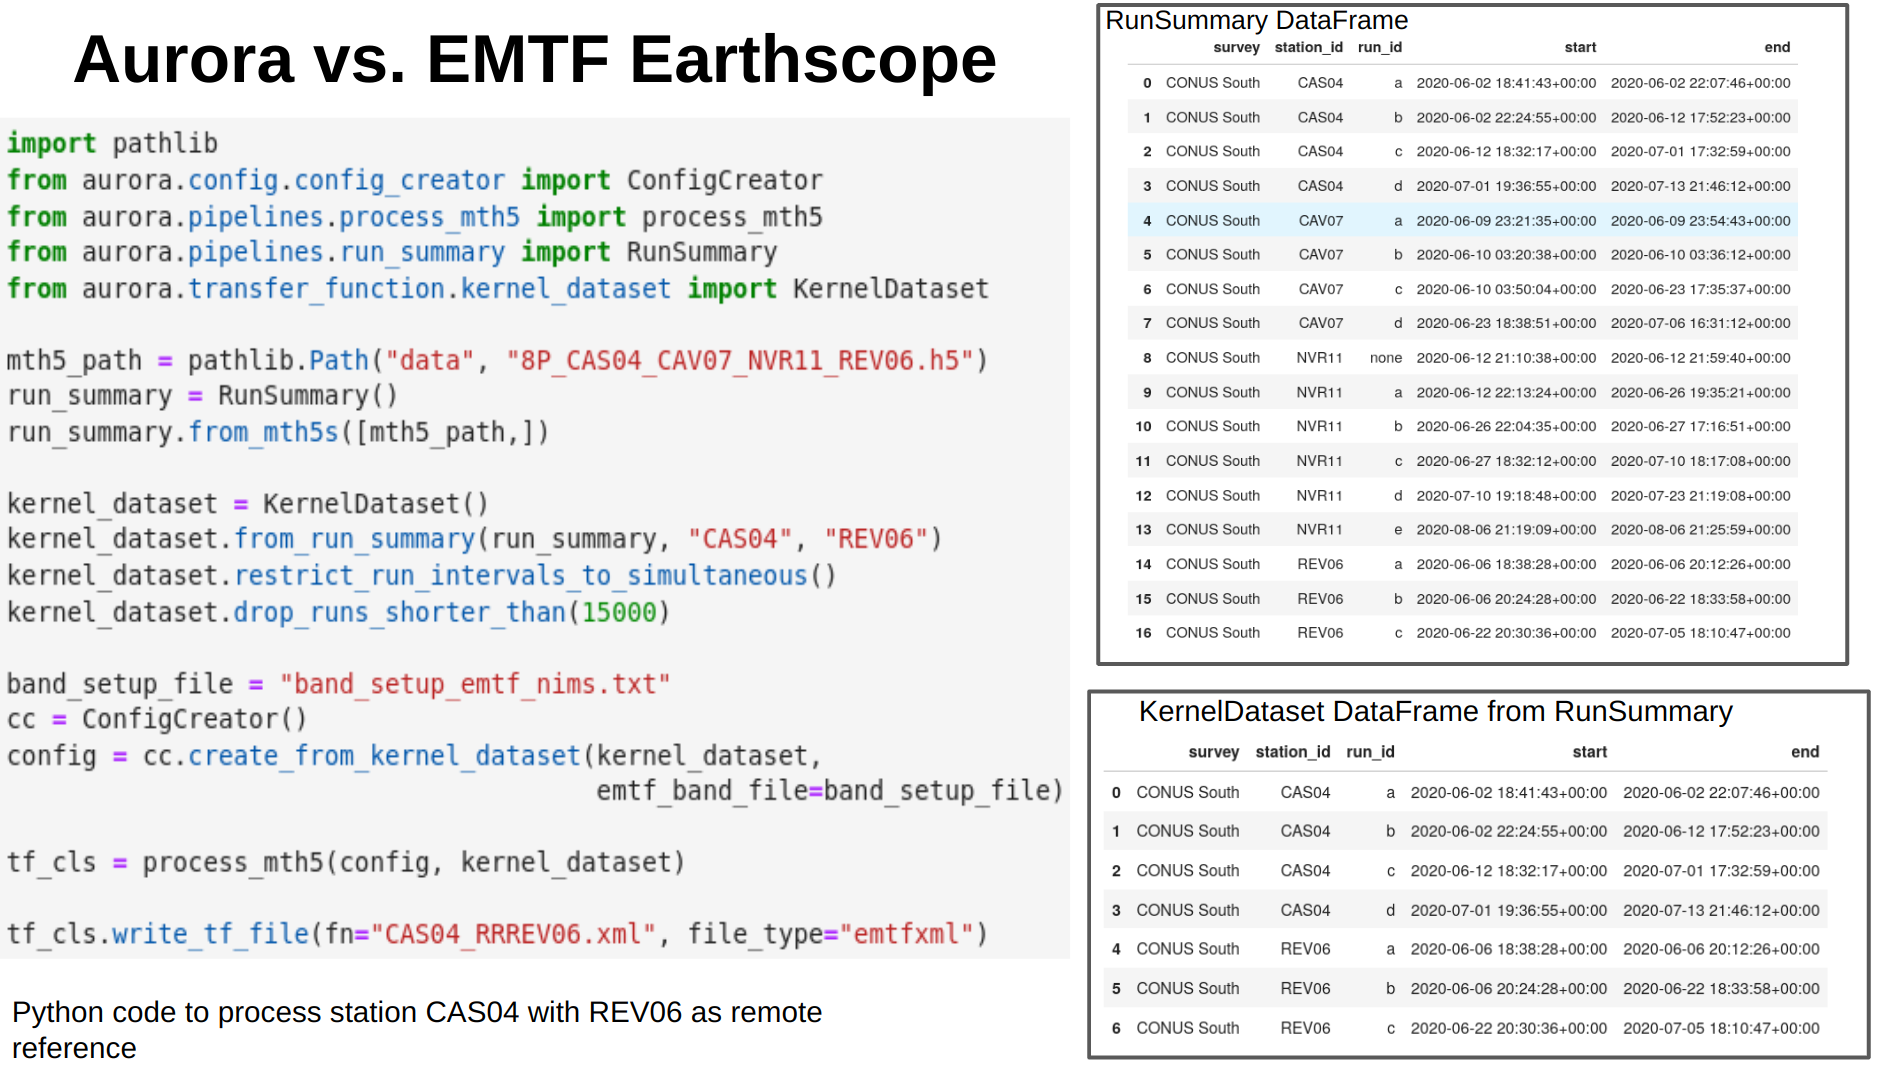
Task: Click 'KernelDataset DataFrame from RunSummary' heading
Action: [x=1435, y=712]
